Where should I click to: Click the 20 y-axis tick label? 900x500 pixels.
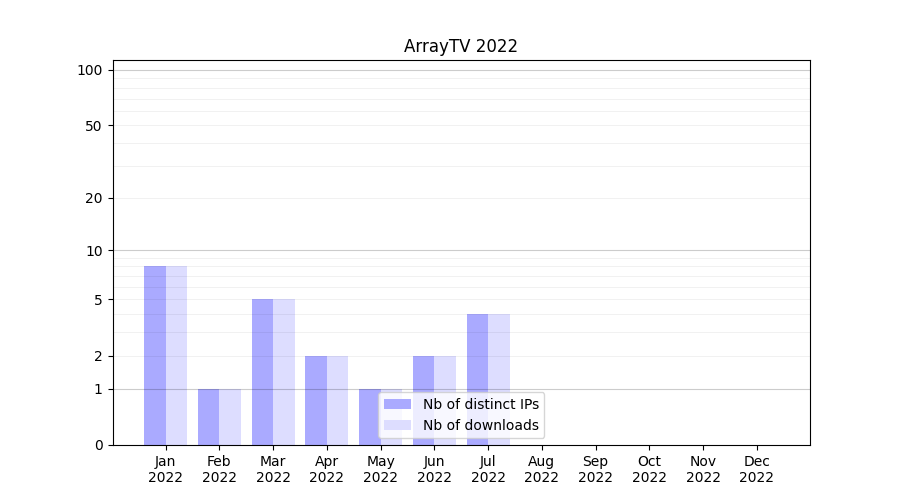tap(94, 198)
